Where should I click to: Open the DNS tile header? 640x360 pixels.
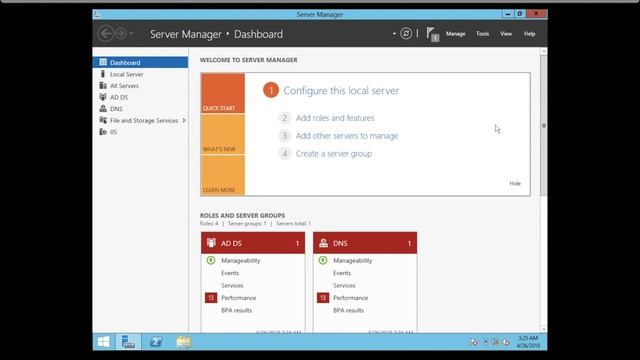365,243
